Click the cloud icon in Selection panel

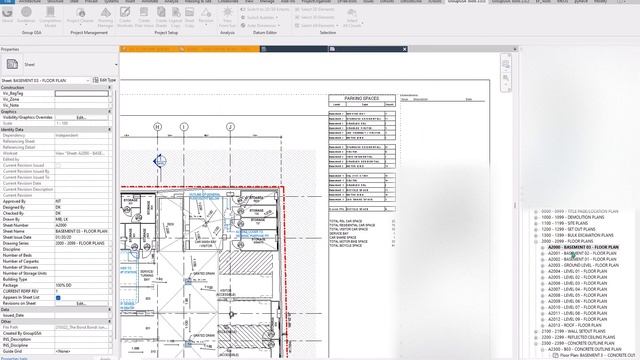pos(351,12)
